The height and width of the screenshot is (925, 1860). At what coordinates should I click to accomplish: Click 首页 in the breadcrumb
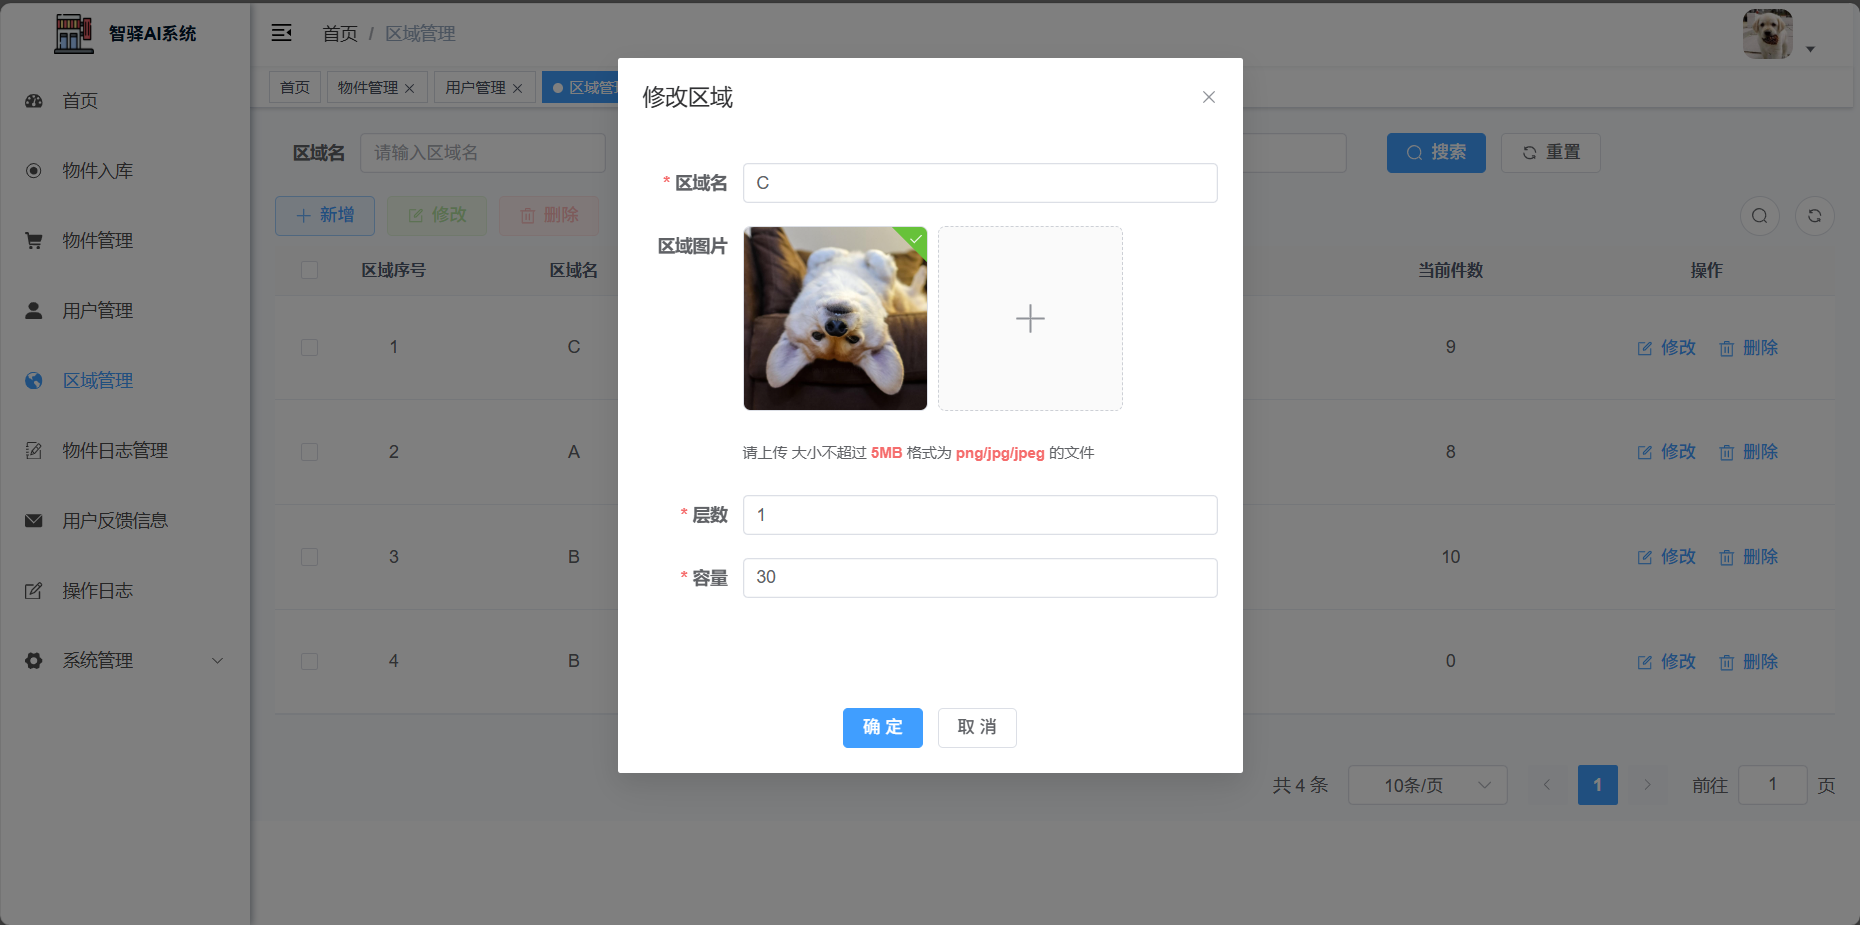(x=340, y=34)
